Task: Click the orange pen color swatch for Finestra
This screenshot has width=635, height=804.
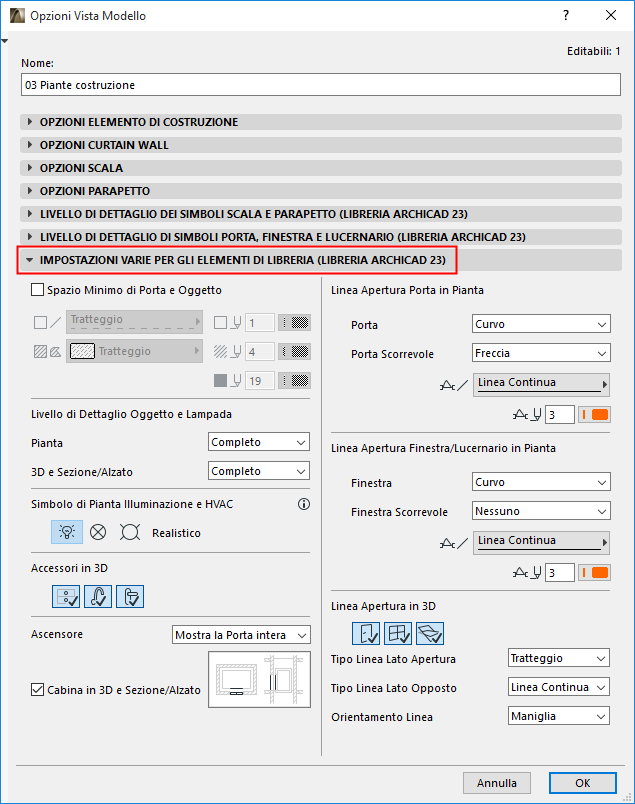Action: tap(594, 572)
